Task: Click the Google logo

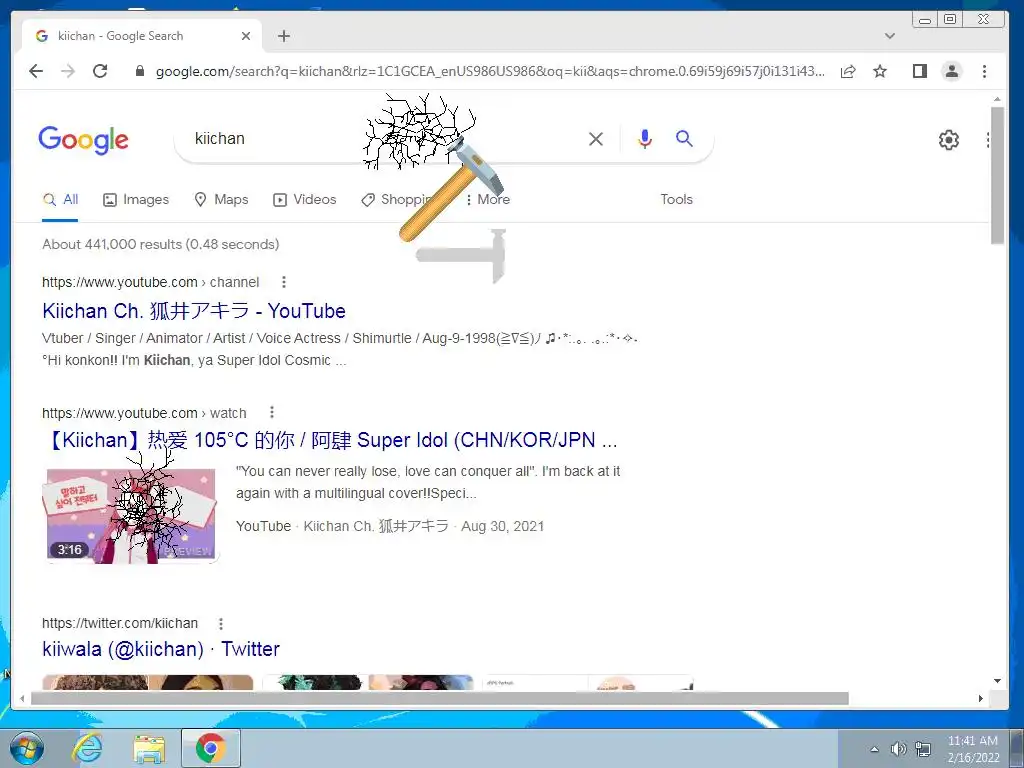Action: pyautogui.click(x=84, y=140)
